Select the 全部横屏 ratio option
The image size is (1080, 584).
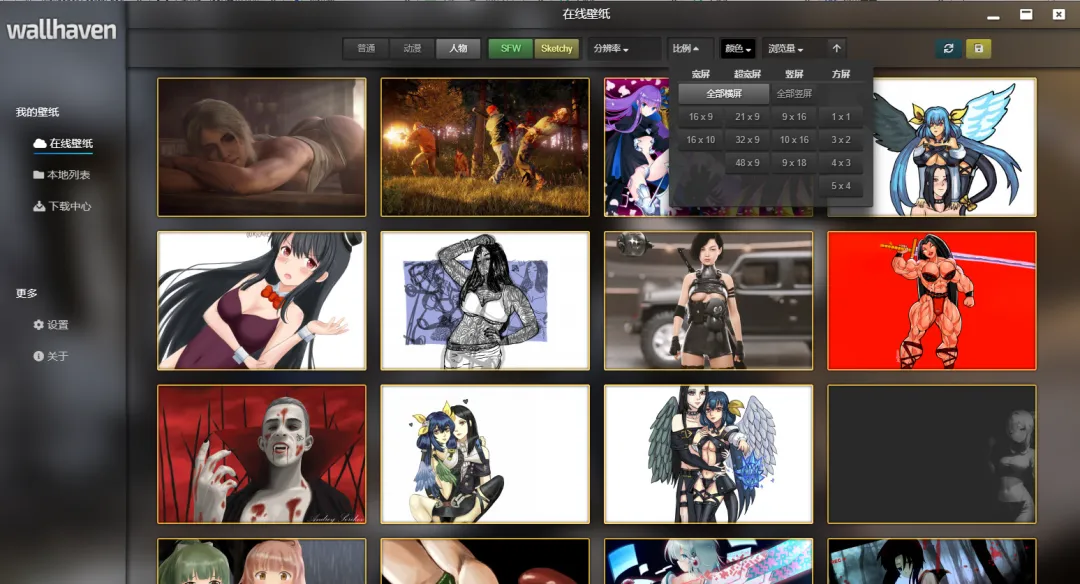point(724,93)
